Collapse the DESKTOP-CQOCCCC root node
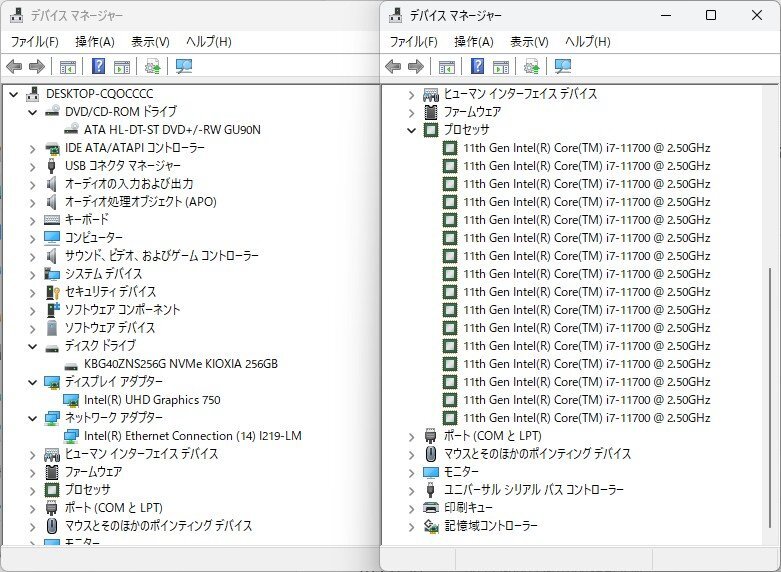The width and height of the screenshot is (781, 572). pyautogui.click(x=14, y=94)
